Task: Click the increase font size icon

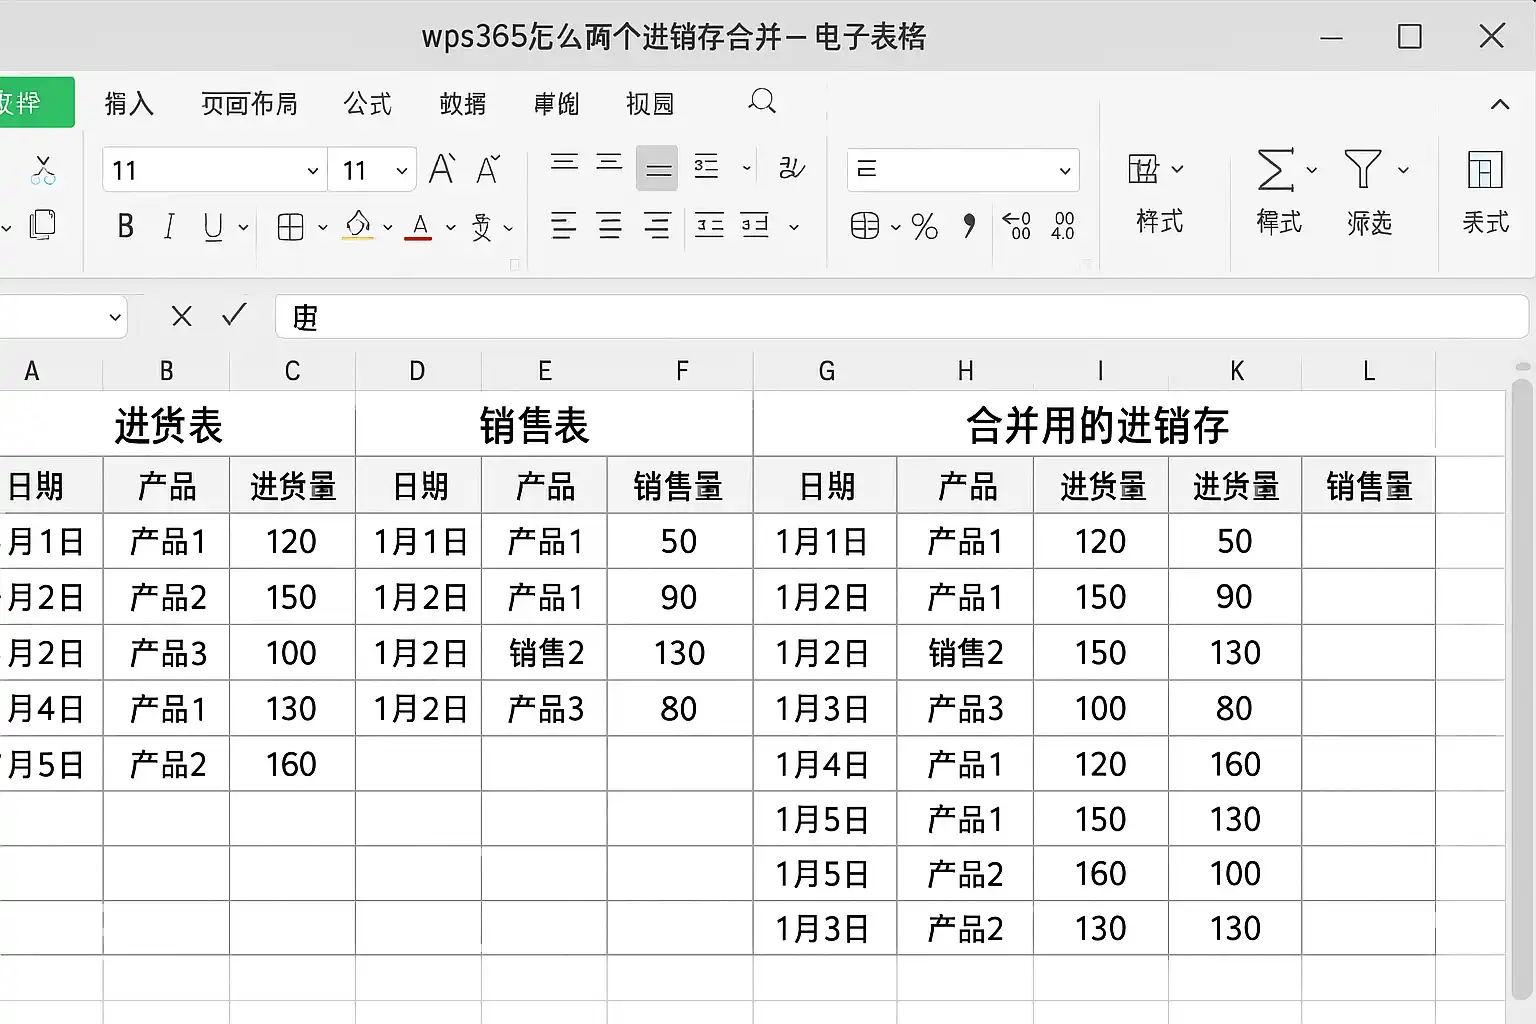Action: click(441, 169)
